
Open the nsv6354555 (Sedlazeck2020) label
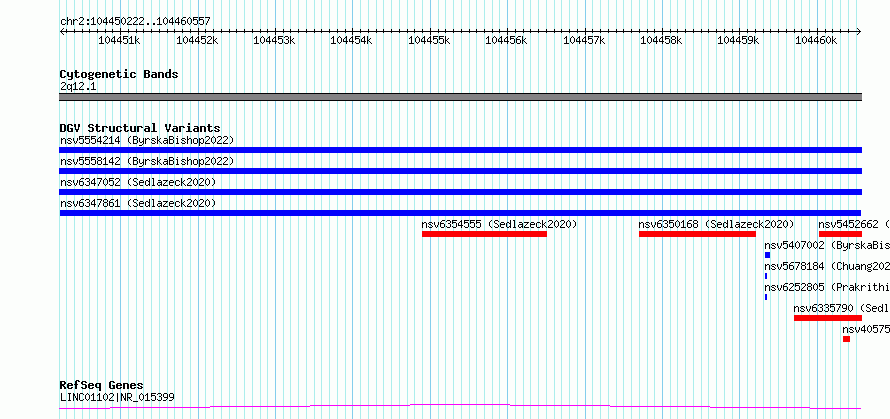point(499,224)
